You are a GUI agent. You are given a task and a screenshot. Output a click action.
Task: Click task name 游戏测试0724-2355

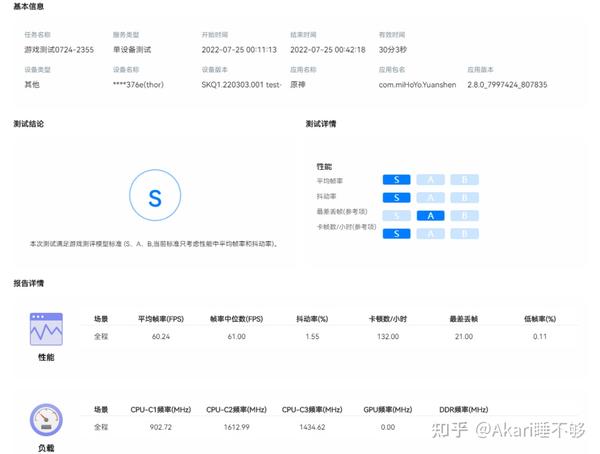click(x=59, y=50)
